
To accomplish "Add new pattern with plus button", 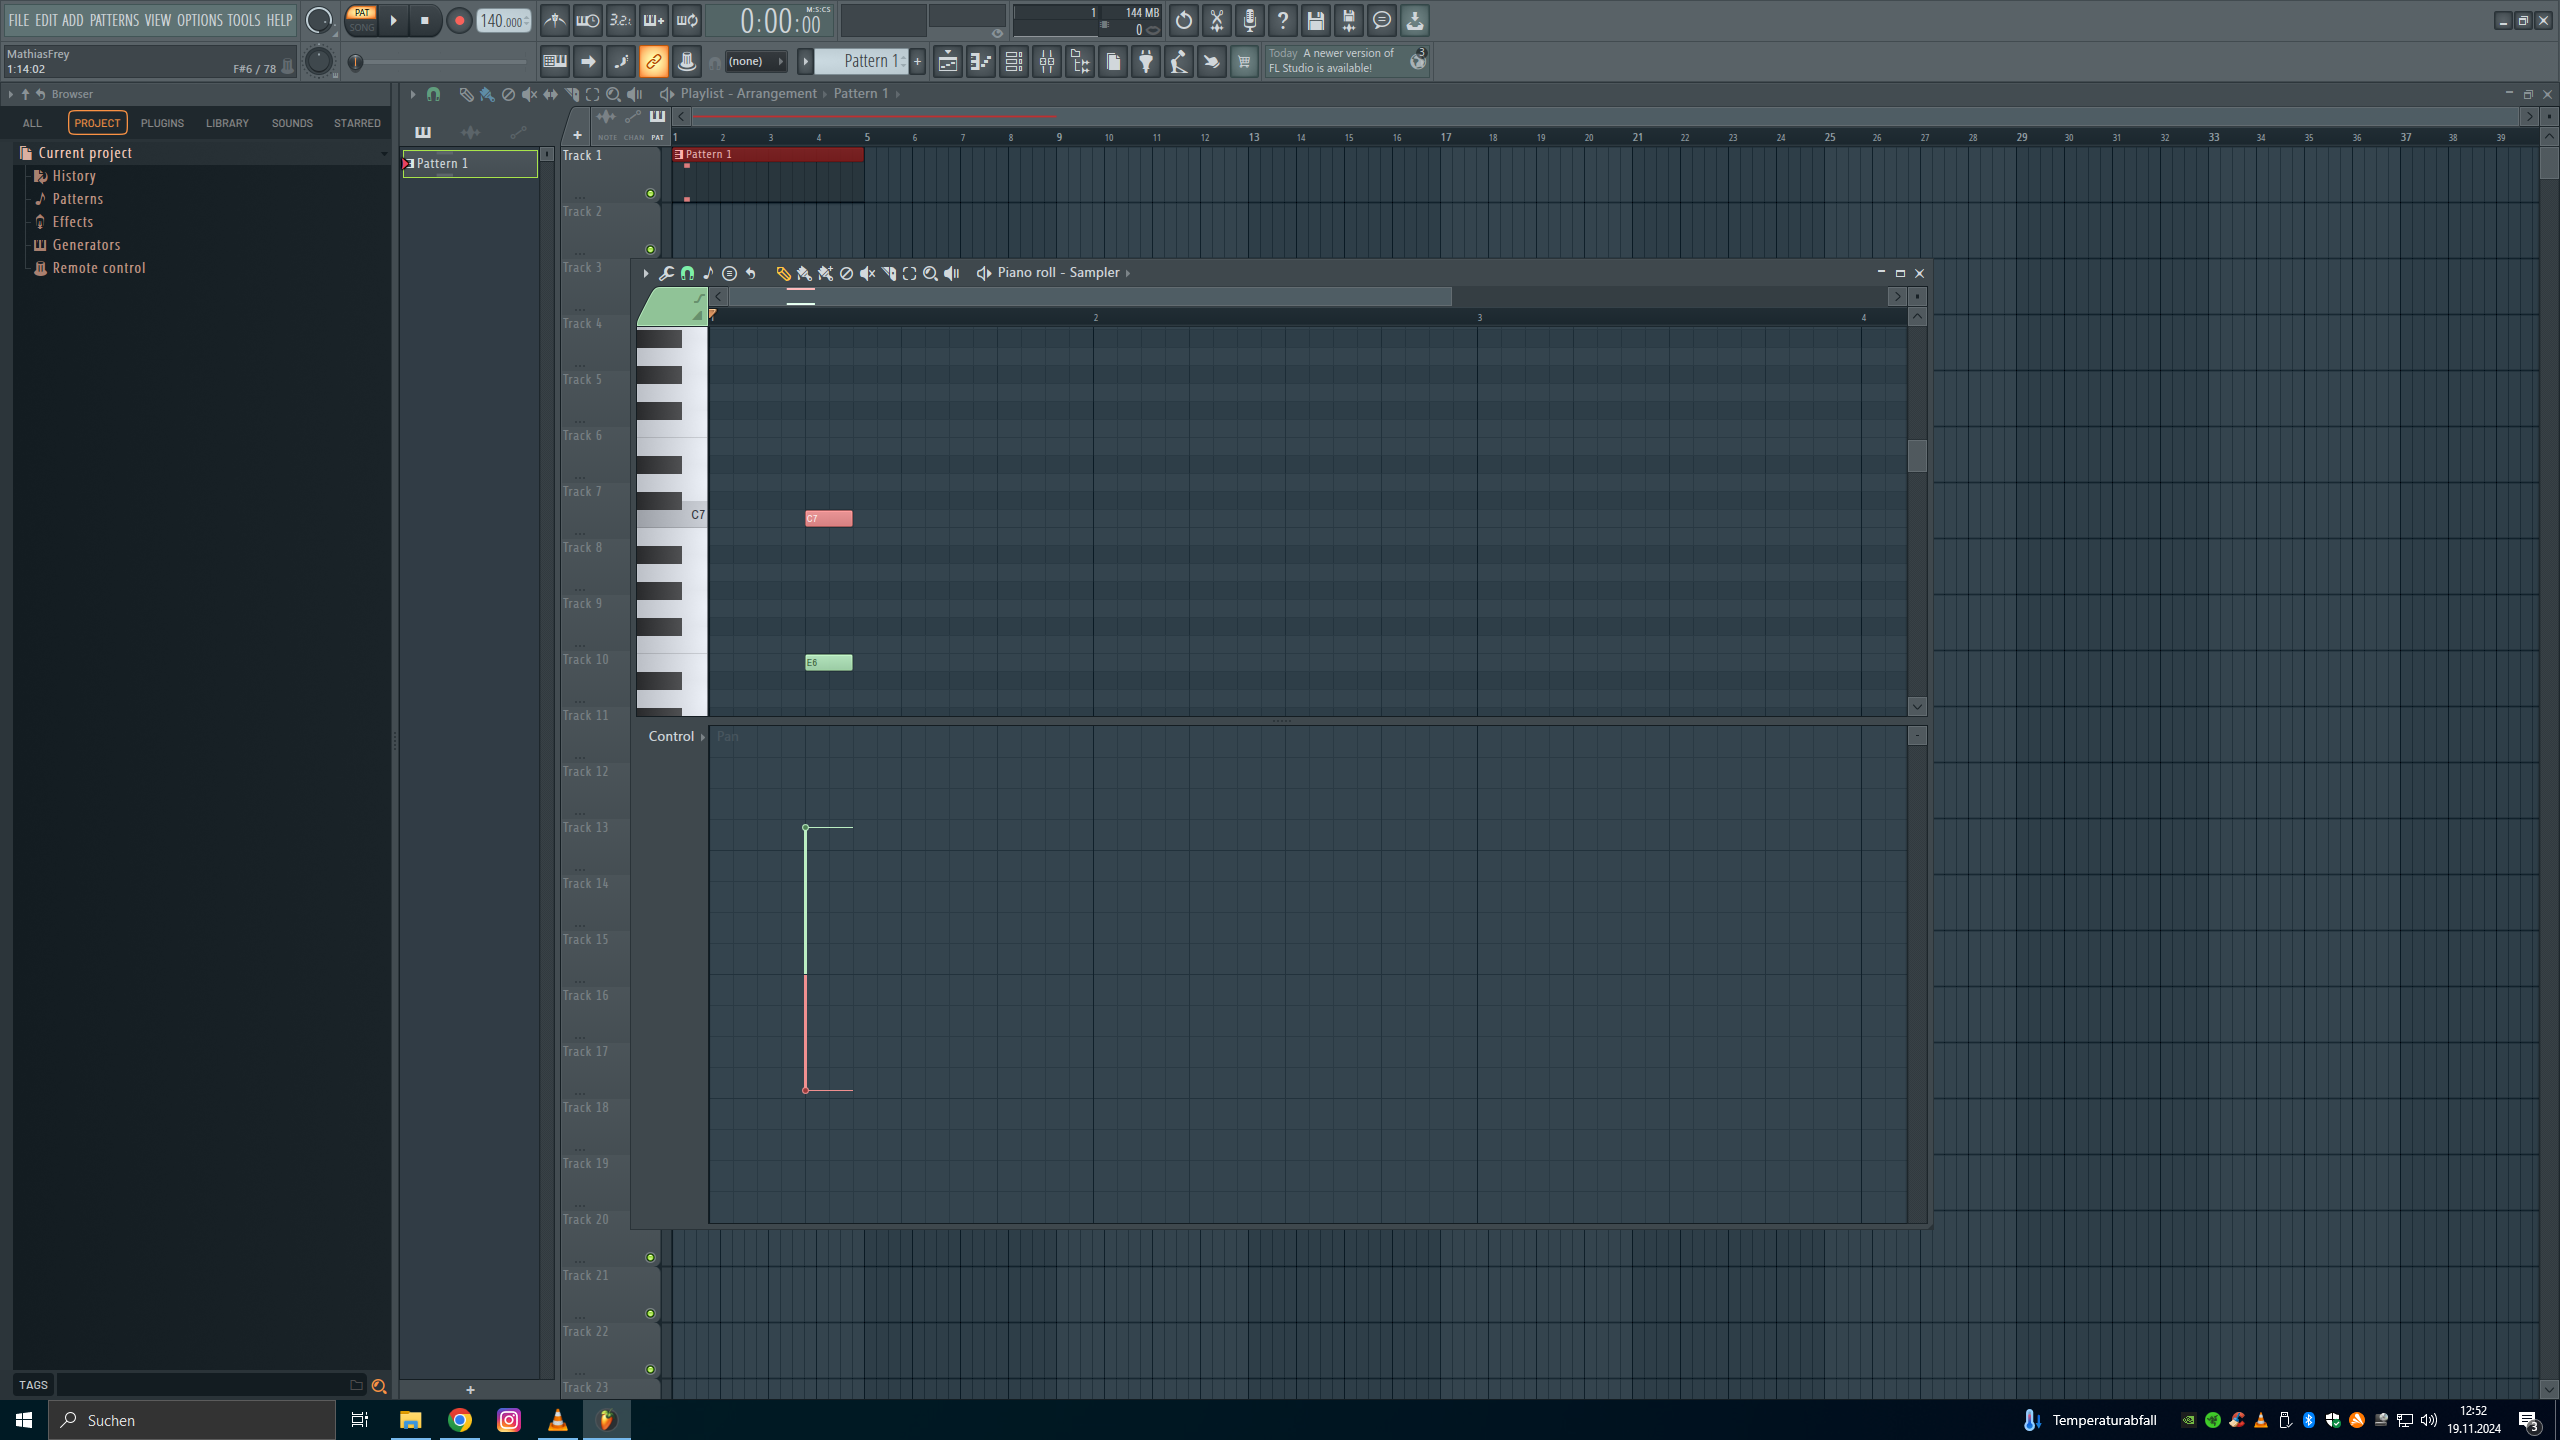I will [917, 62].
